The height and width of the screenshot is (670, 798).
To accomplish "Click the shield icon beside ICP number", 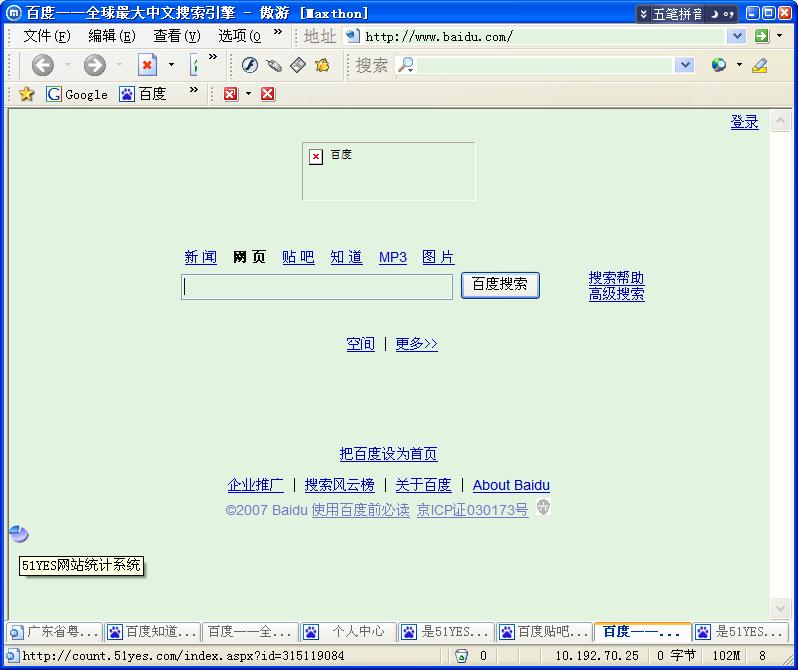I will [544, 507].
